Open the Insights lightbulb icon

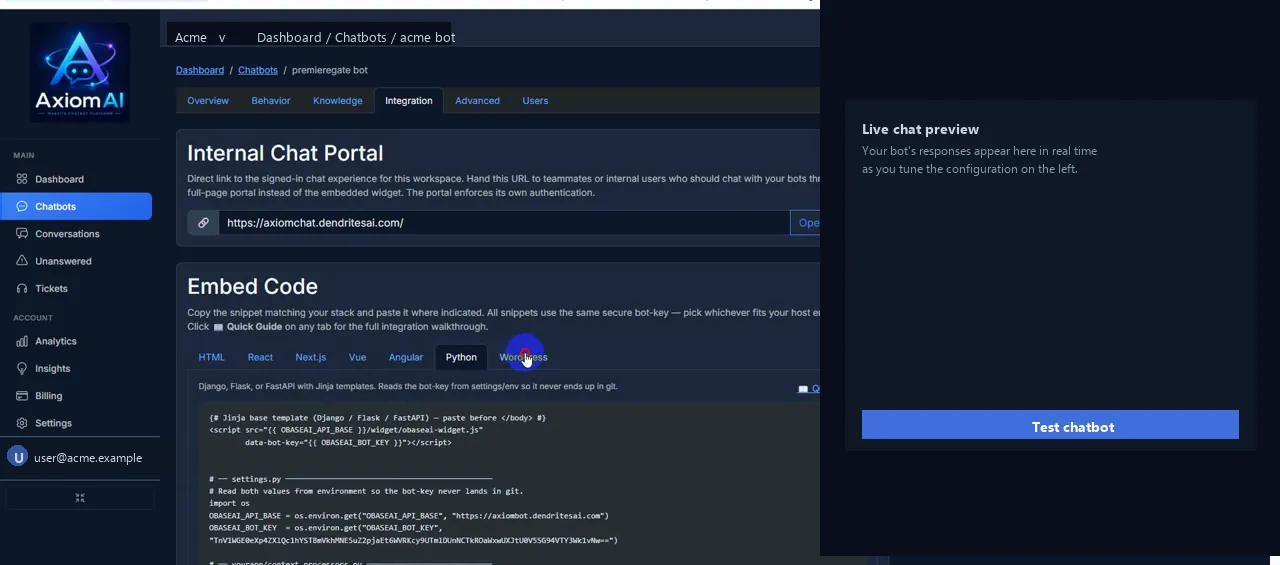(x=22, y=368)
